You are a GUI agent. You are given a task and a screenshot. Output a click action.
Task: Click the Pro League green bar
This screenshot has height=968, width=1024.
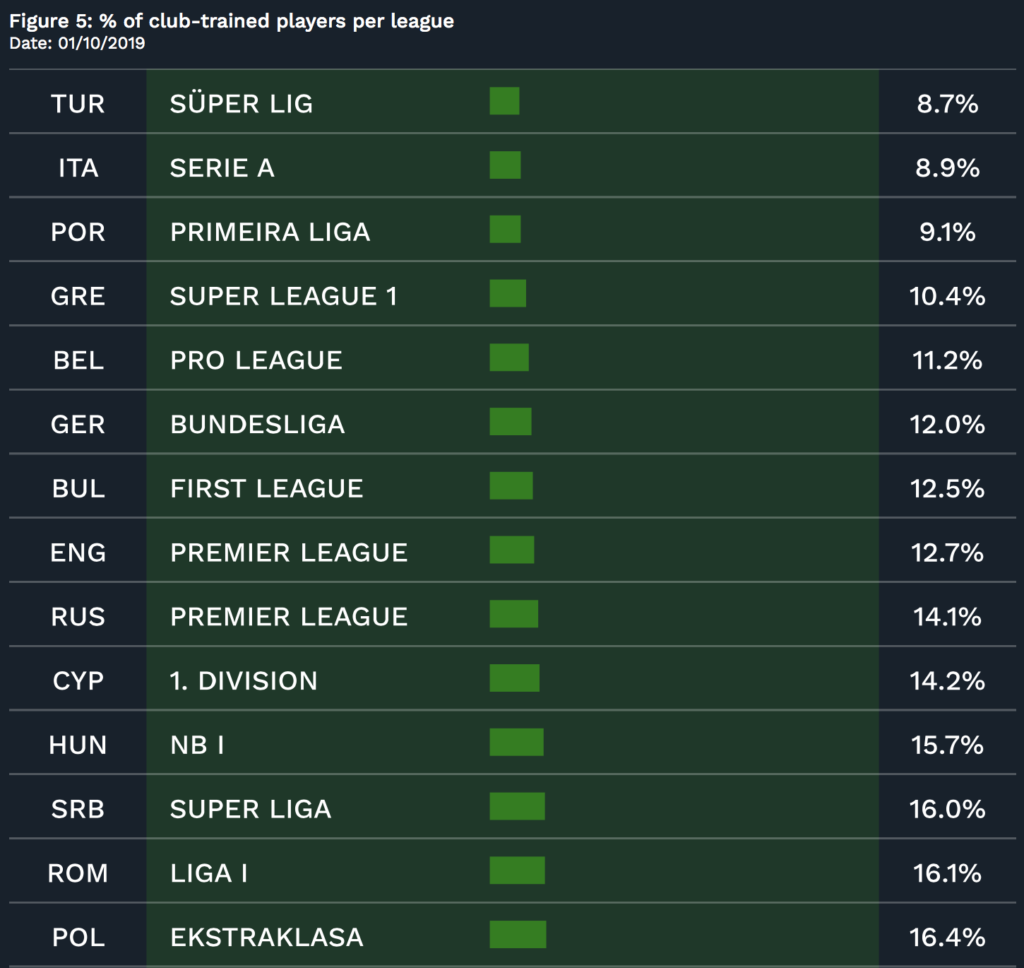(509, 358)
